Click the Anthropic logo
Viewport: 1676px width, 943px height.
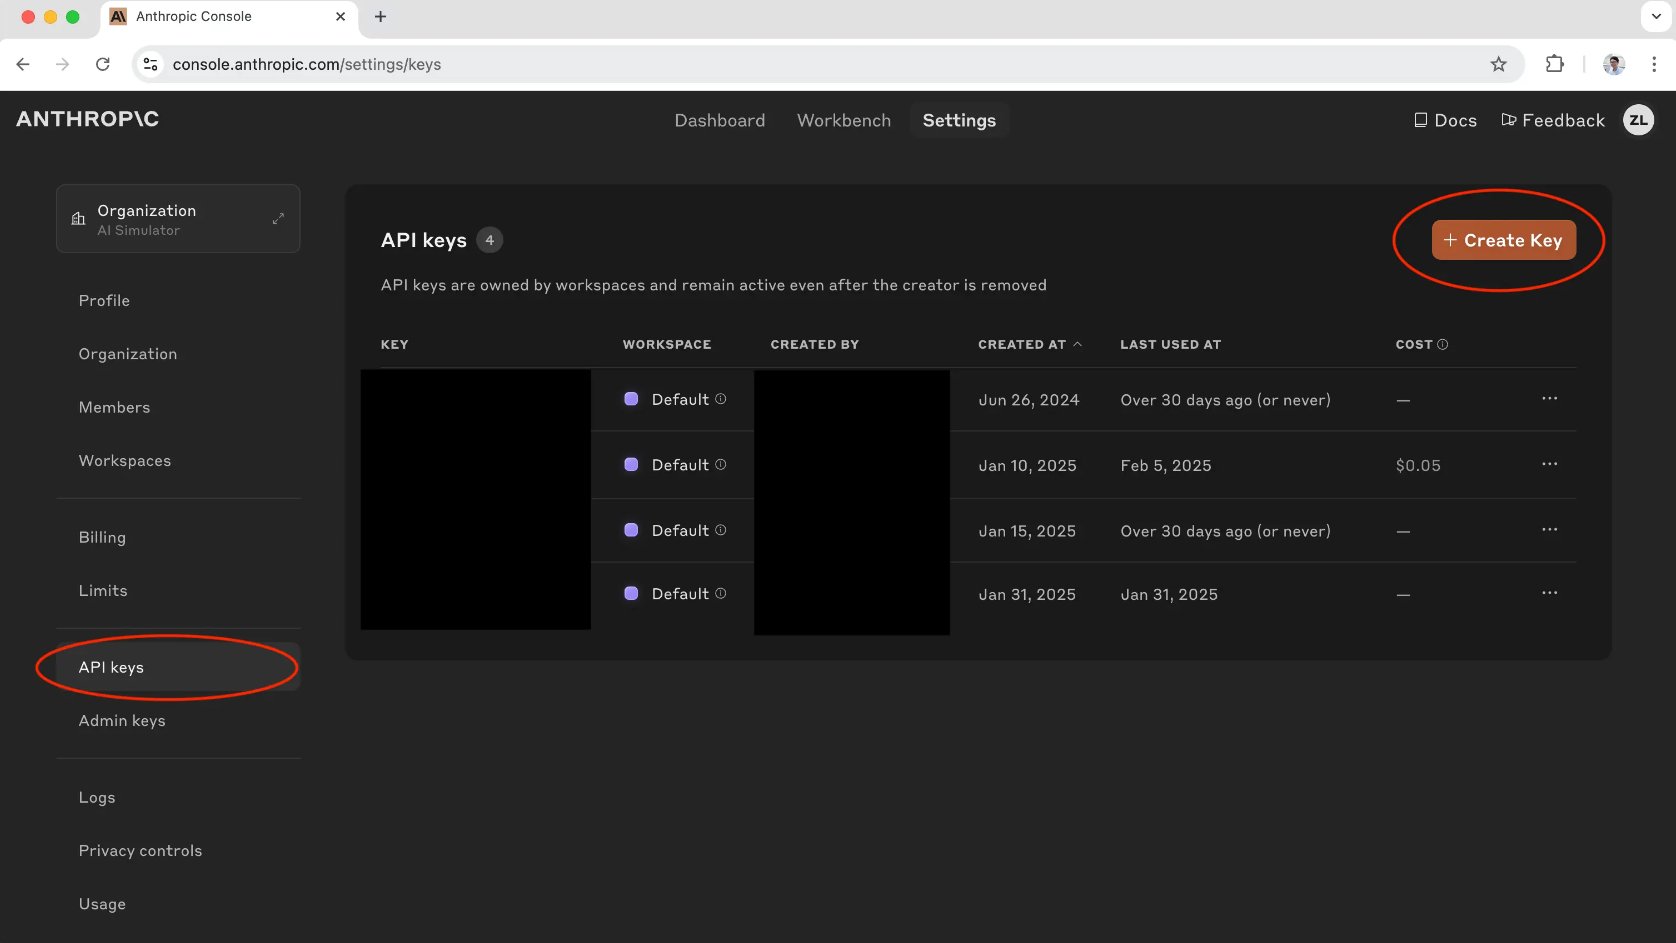tap(88, 119)
